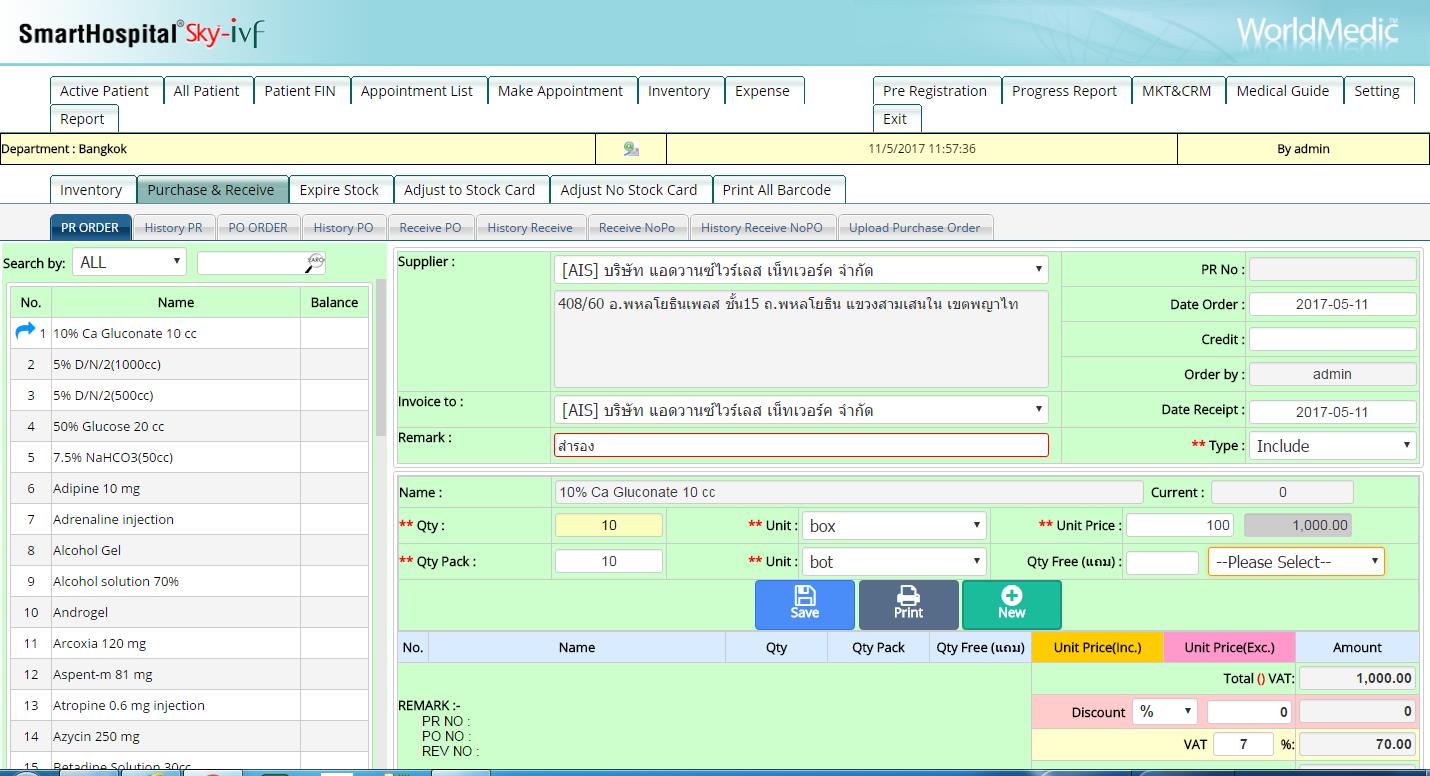Click blue arrow beside 10% Ca Gluconate
1430x776 pixels.
(x=26, y=331)
